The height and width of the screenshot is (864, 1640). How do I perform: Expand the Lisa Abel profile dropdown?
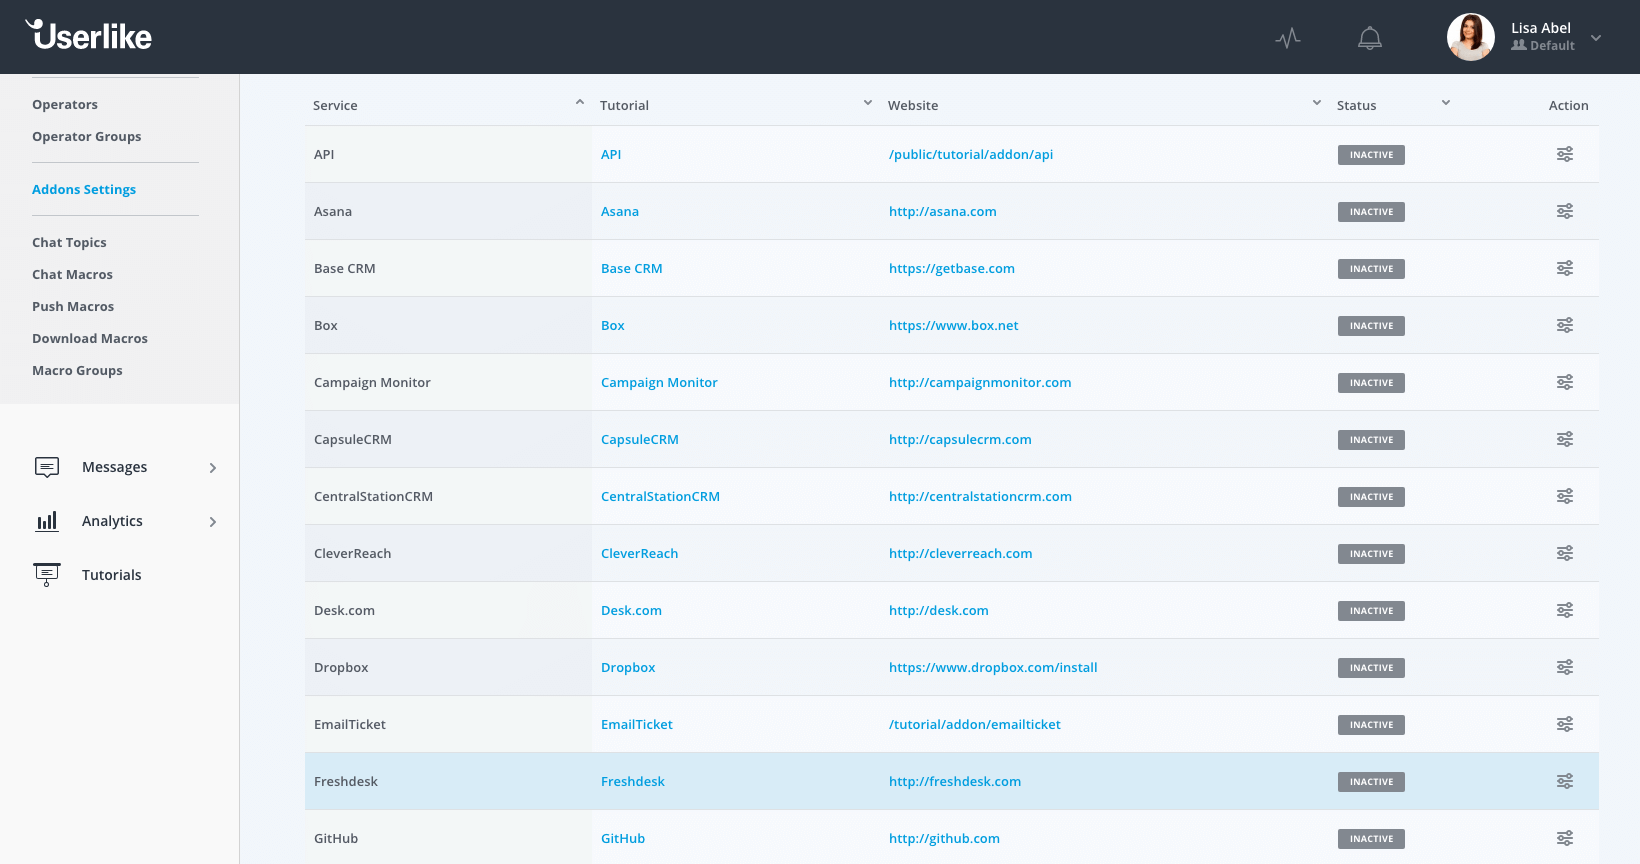(x=1596, y=38)
